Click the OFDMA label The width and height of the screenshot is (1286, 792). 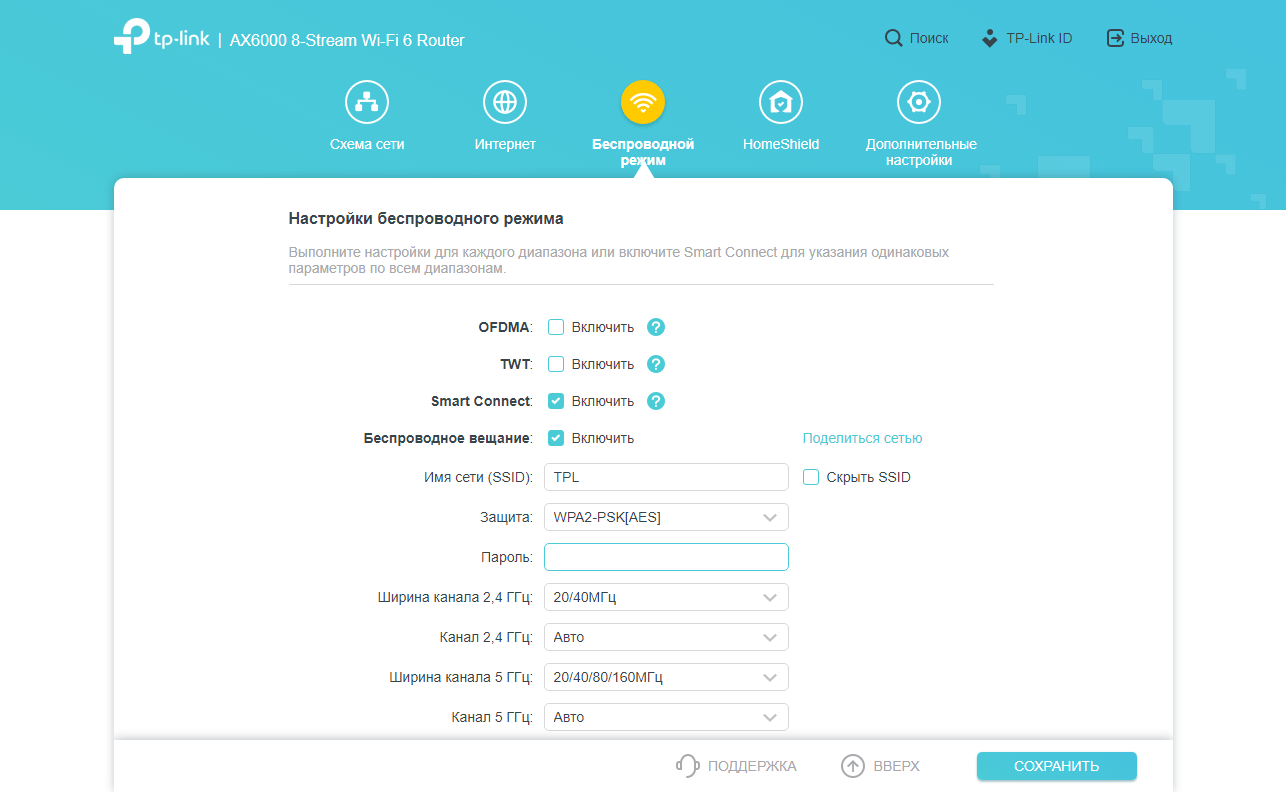(x=504, y=327)
